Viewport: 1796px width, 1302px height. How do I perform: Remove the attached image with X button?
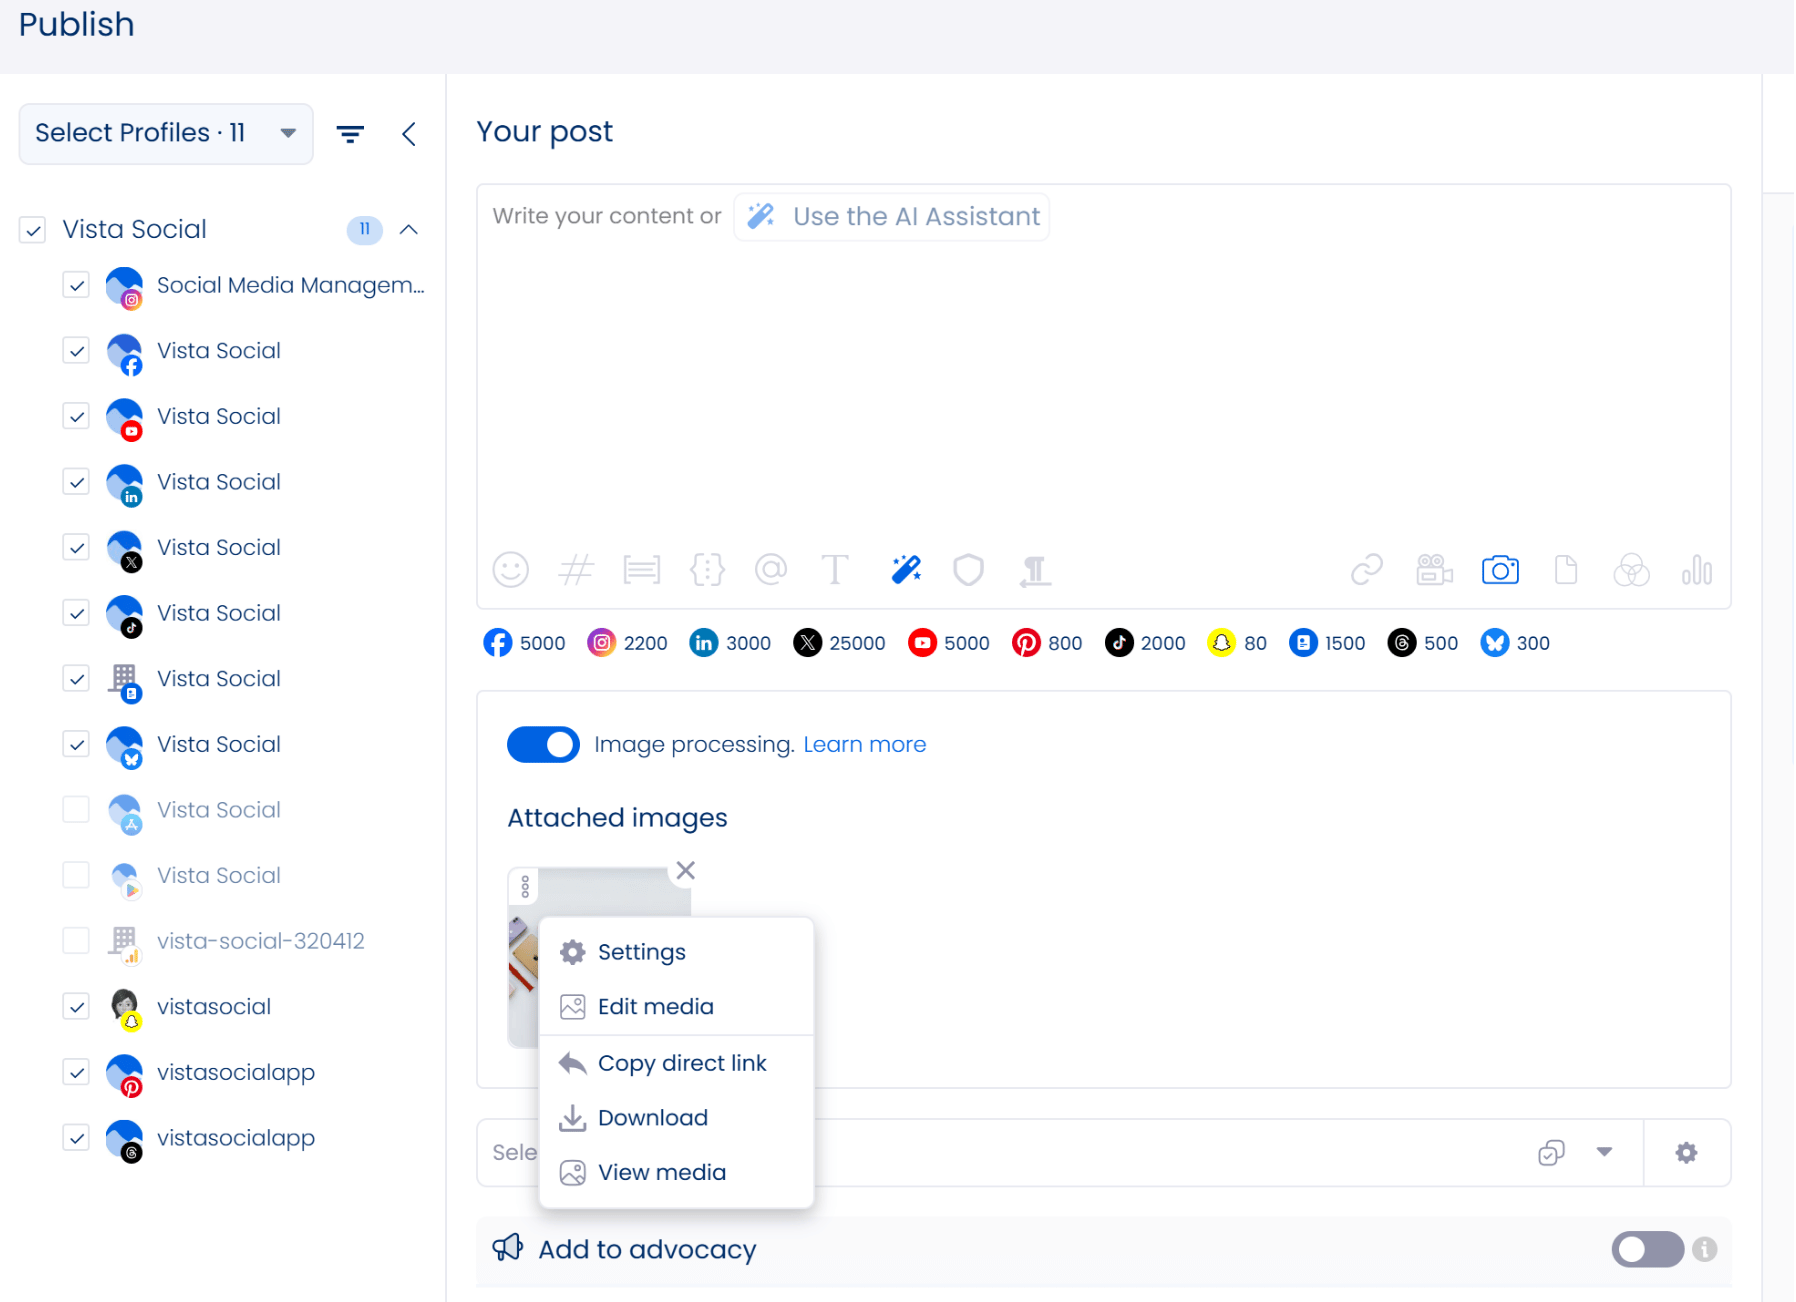pyautogui.click(x=685, y=871)
